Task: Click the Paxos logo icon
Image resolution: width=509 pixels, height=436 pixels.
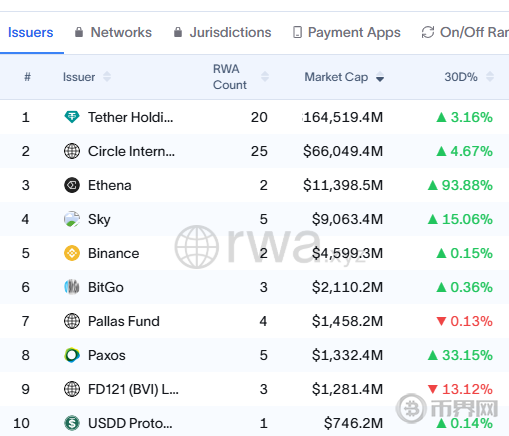Action: pyautogui.click(x=72, y=355)
